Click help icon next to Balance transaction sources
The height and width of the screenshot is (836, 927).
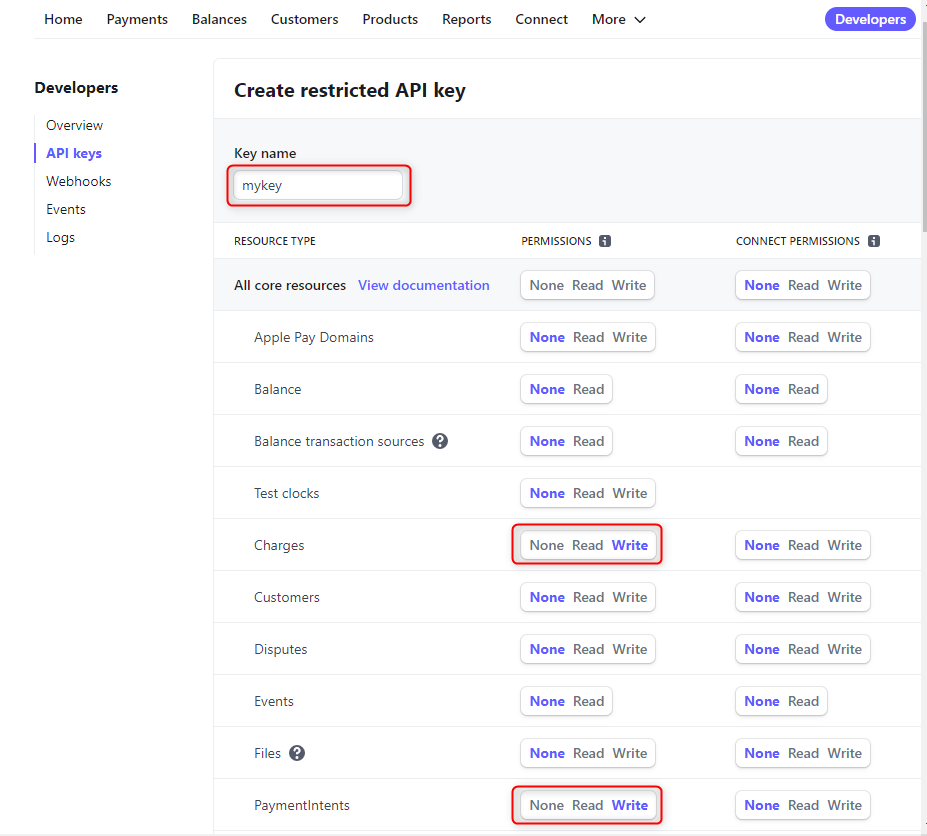440,441
